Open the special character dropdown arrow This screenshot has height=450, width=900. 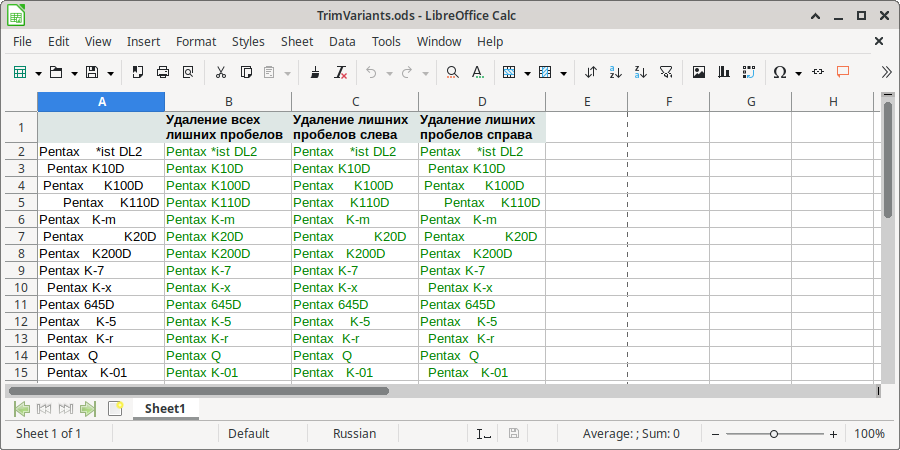[797, 73]
